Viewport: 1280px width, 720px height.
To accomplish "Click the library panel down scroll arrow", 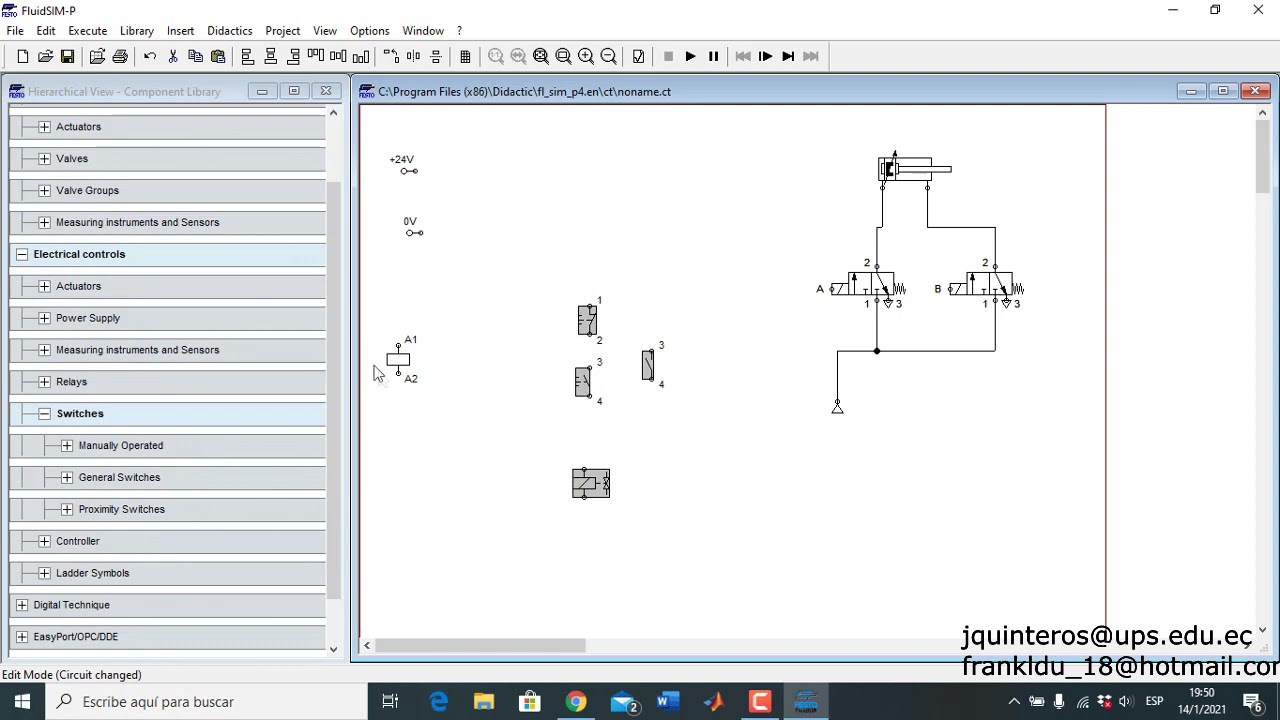I will (333, 650).
